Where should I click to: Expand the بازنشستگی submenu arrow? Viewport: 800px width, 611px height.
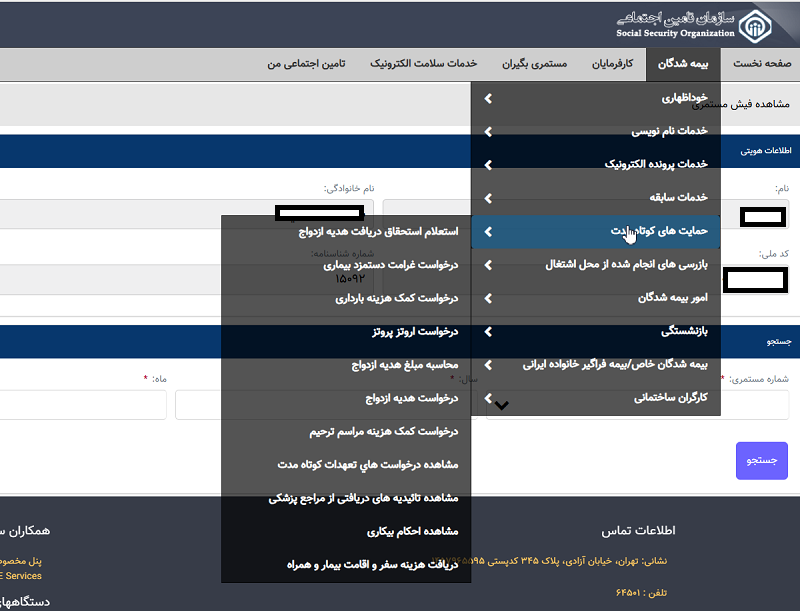488,331
